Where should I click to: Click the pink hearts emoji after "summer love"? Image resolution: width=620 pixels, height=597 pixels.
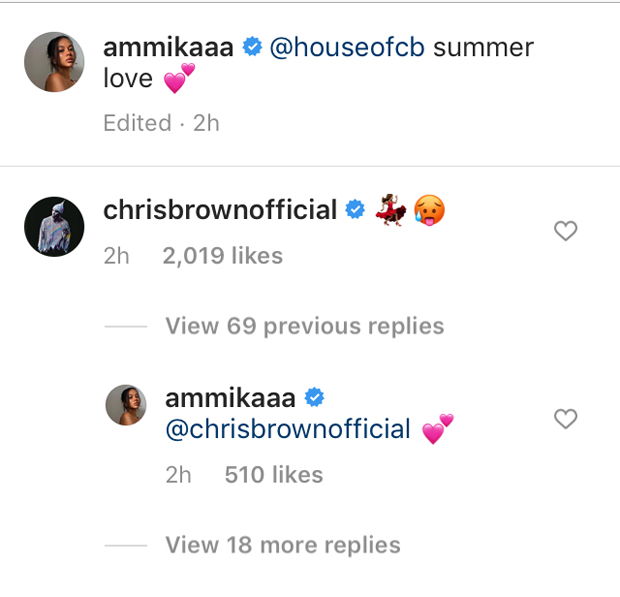point(177,80)
